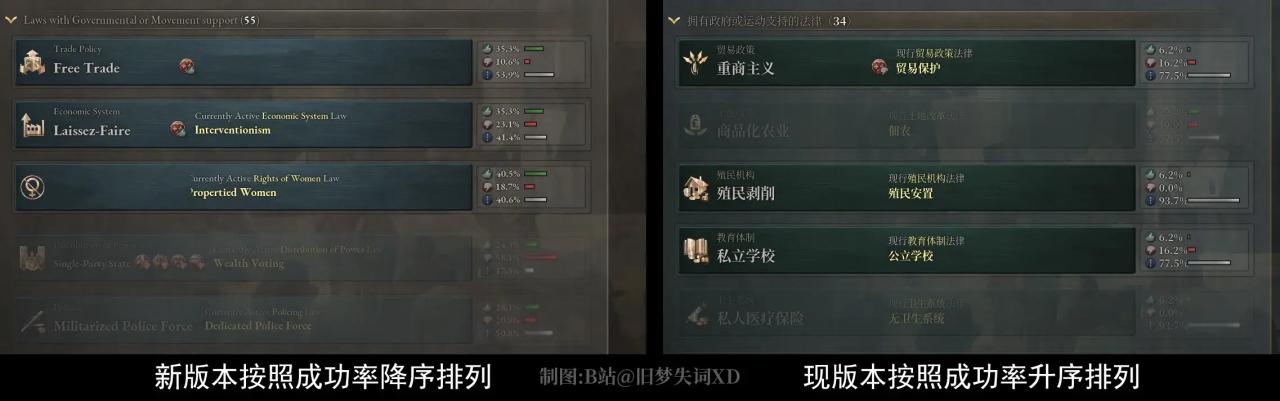Click Free Trade's 35.3% success chance bar
Viewport: 1280px width, 401px height.
pyautogui.click(x=534, y=48)
